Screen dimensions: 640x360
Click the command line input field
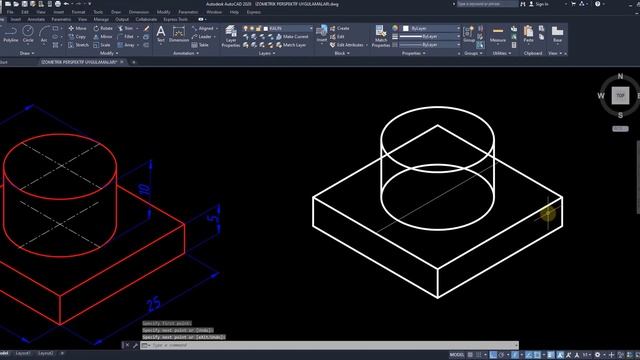[x=329, y=345]
